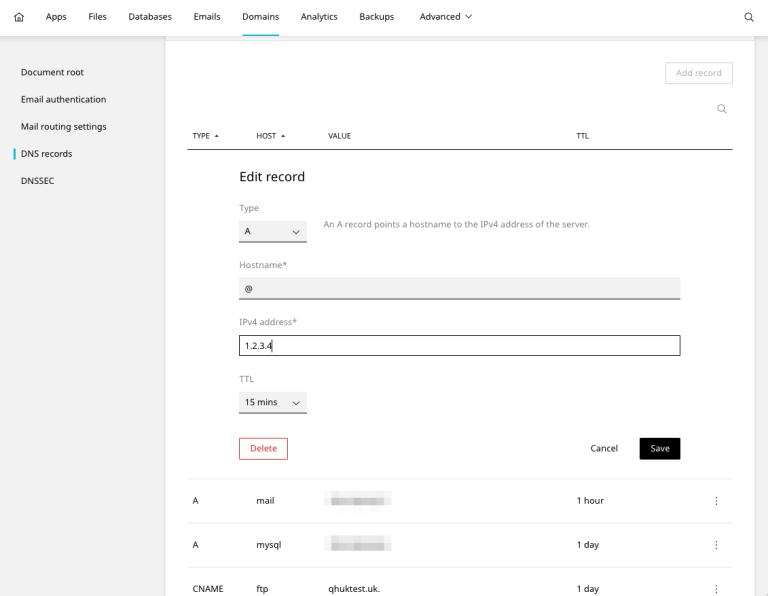Open Email authentication settings
768x596 pixels.
click(x=63, y=99)
